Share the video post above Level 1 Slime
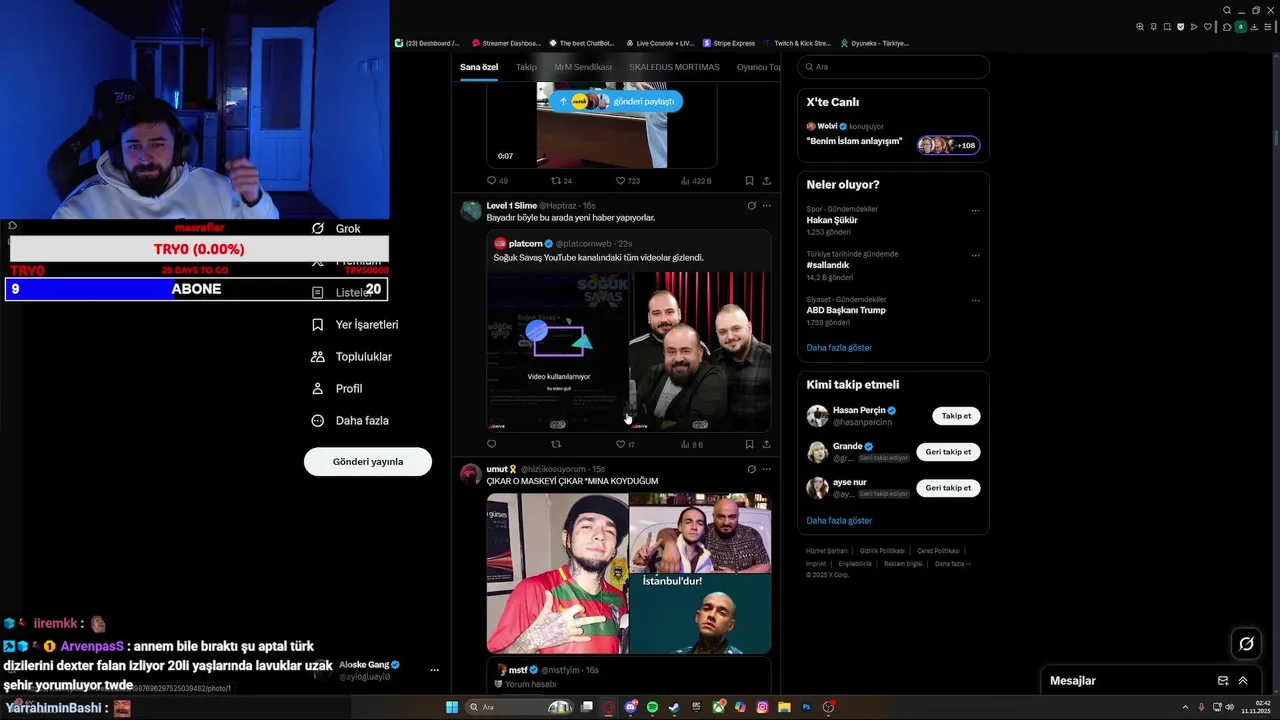 pos(767,181)
